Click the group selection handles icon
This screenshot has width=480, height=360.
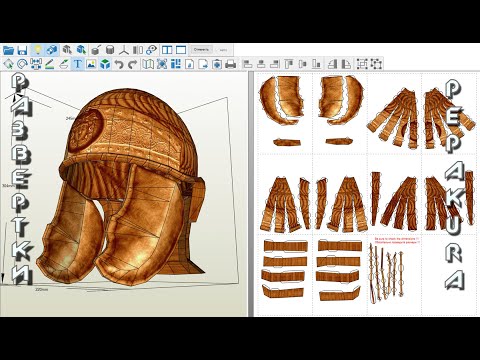pyautogui.click(x=362, y=64)
